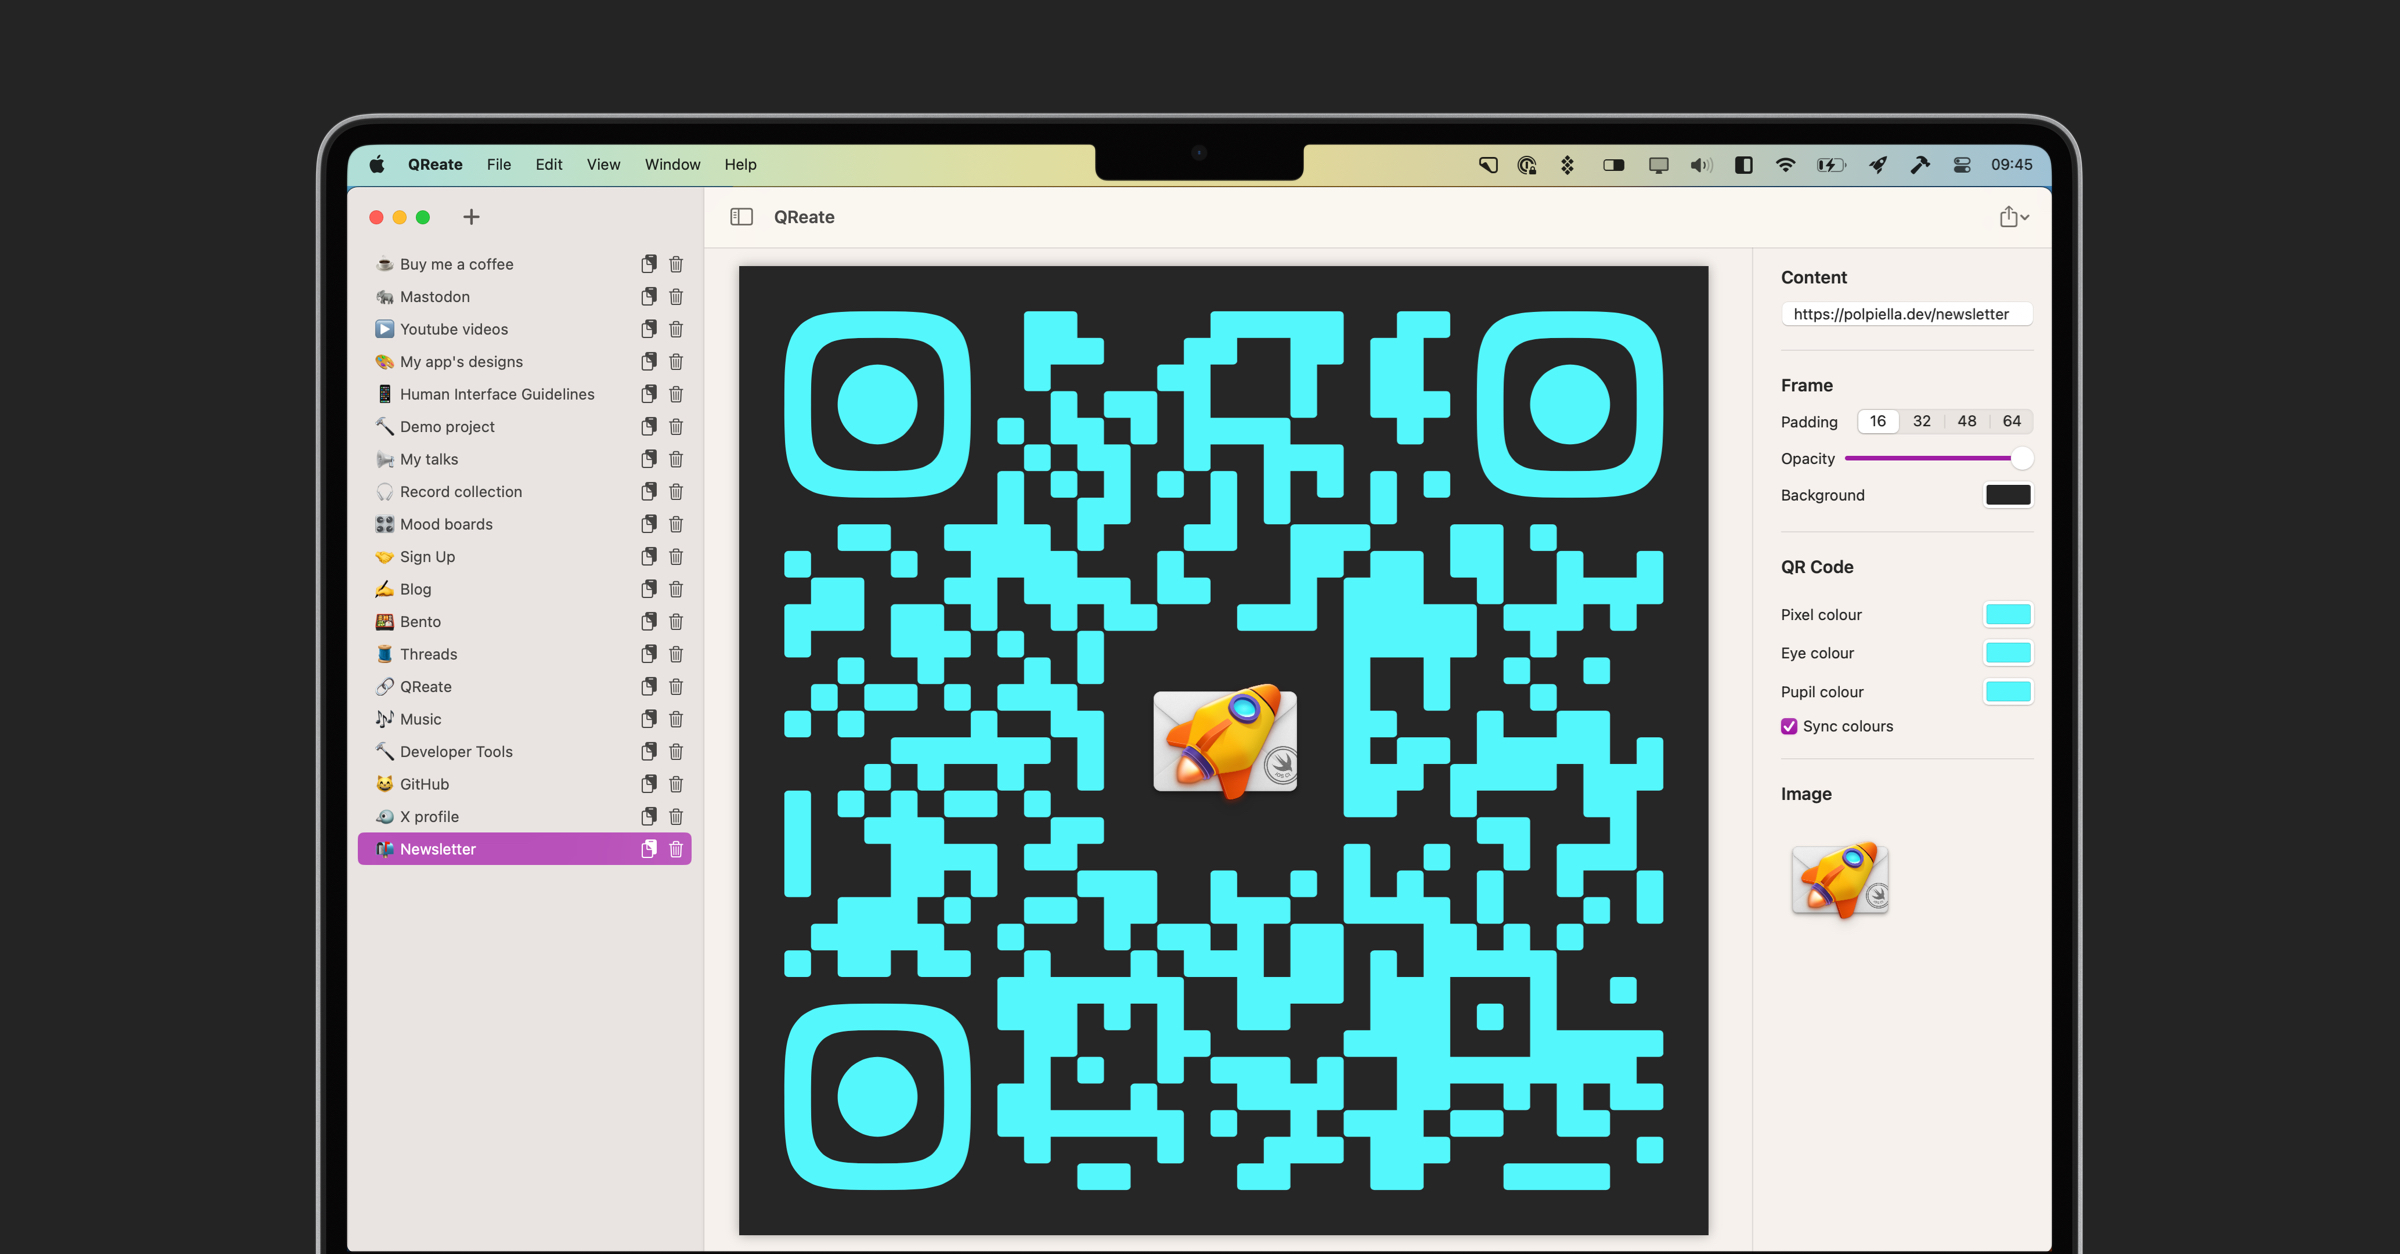Viewport: 2400px width, 1254px height.
Task: Delete the Mastodon entry
Action: 676,297
